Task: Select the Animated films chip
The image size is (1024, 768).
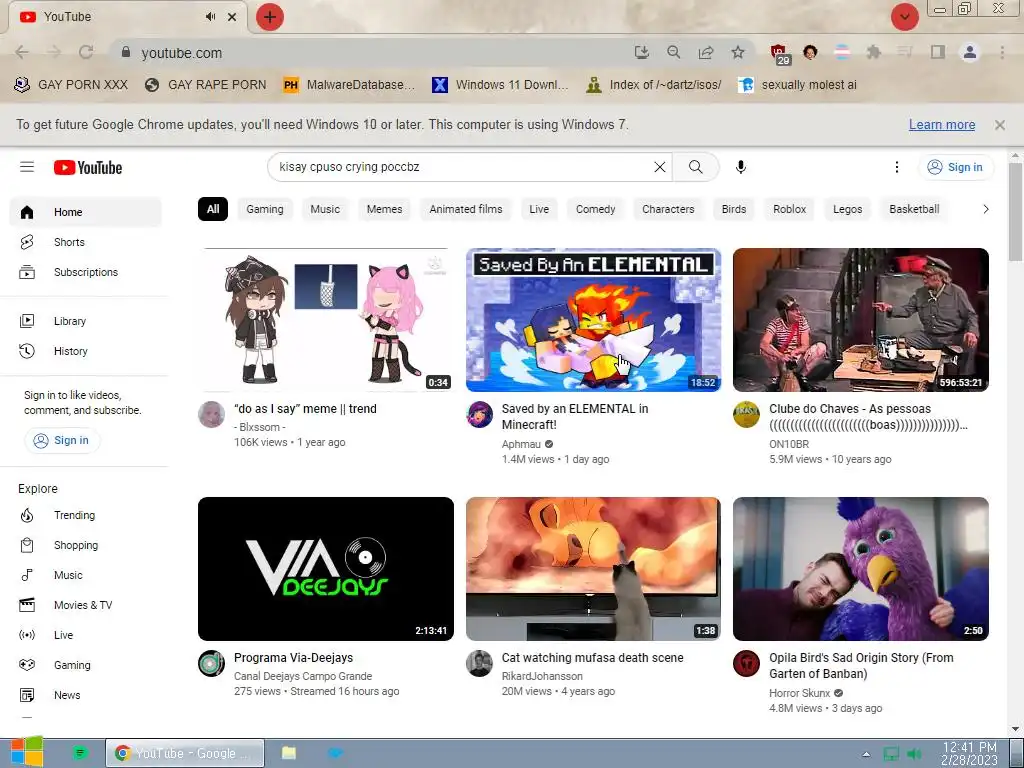Action: tap(466, 209)
